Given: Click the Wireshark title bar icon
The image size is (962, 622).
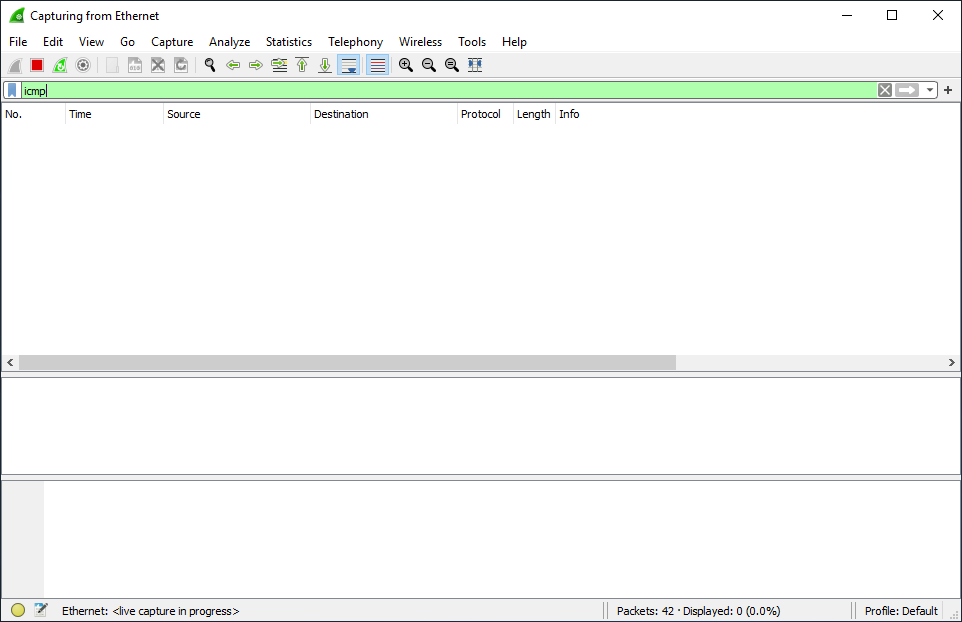Looking at the screenshot, I should coord(17,15).
